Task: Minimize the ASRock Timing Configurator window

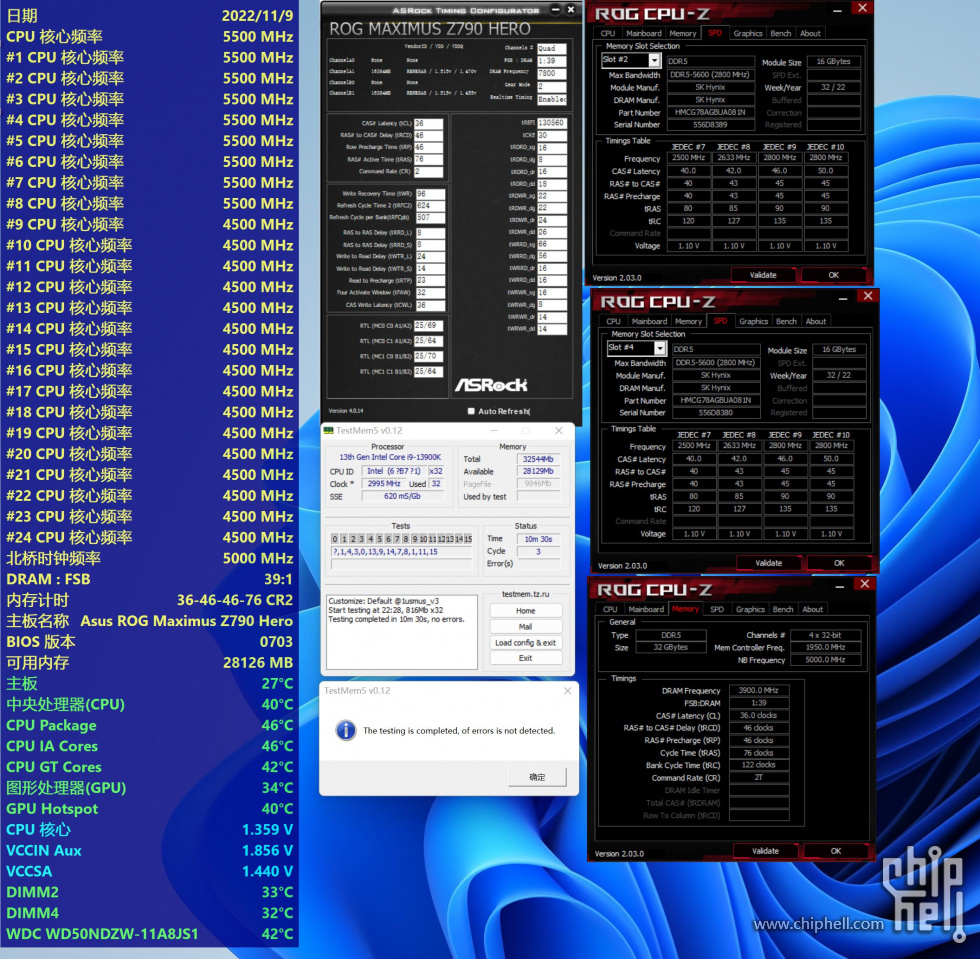Action: [555, 9]
